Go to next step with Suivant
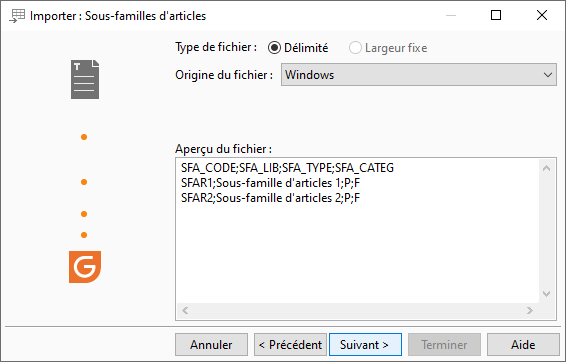 (365, 345)
